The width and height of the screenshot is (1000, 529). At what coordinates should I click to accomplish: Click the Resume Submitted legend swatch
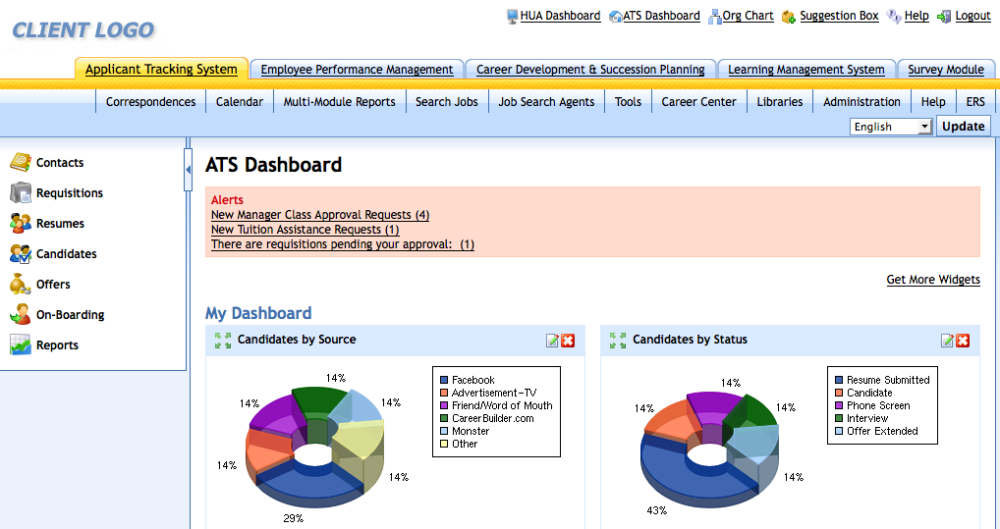point(839,380)
